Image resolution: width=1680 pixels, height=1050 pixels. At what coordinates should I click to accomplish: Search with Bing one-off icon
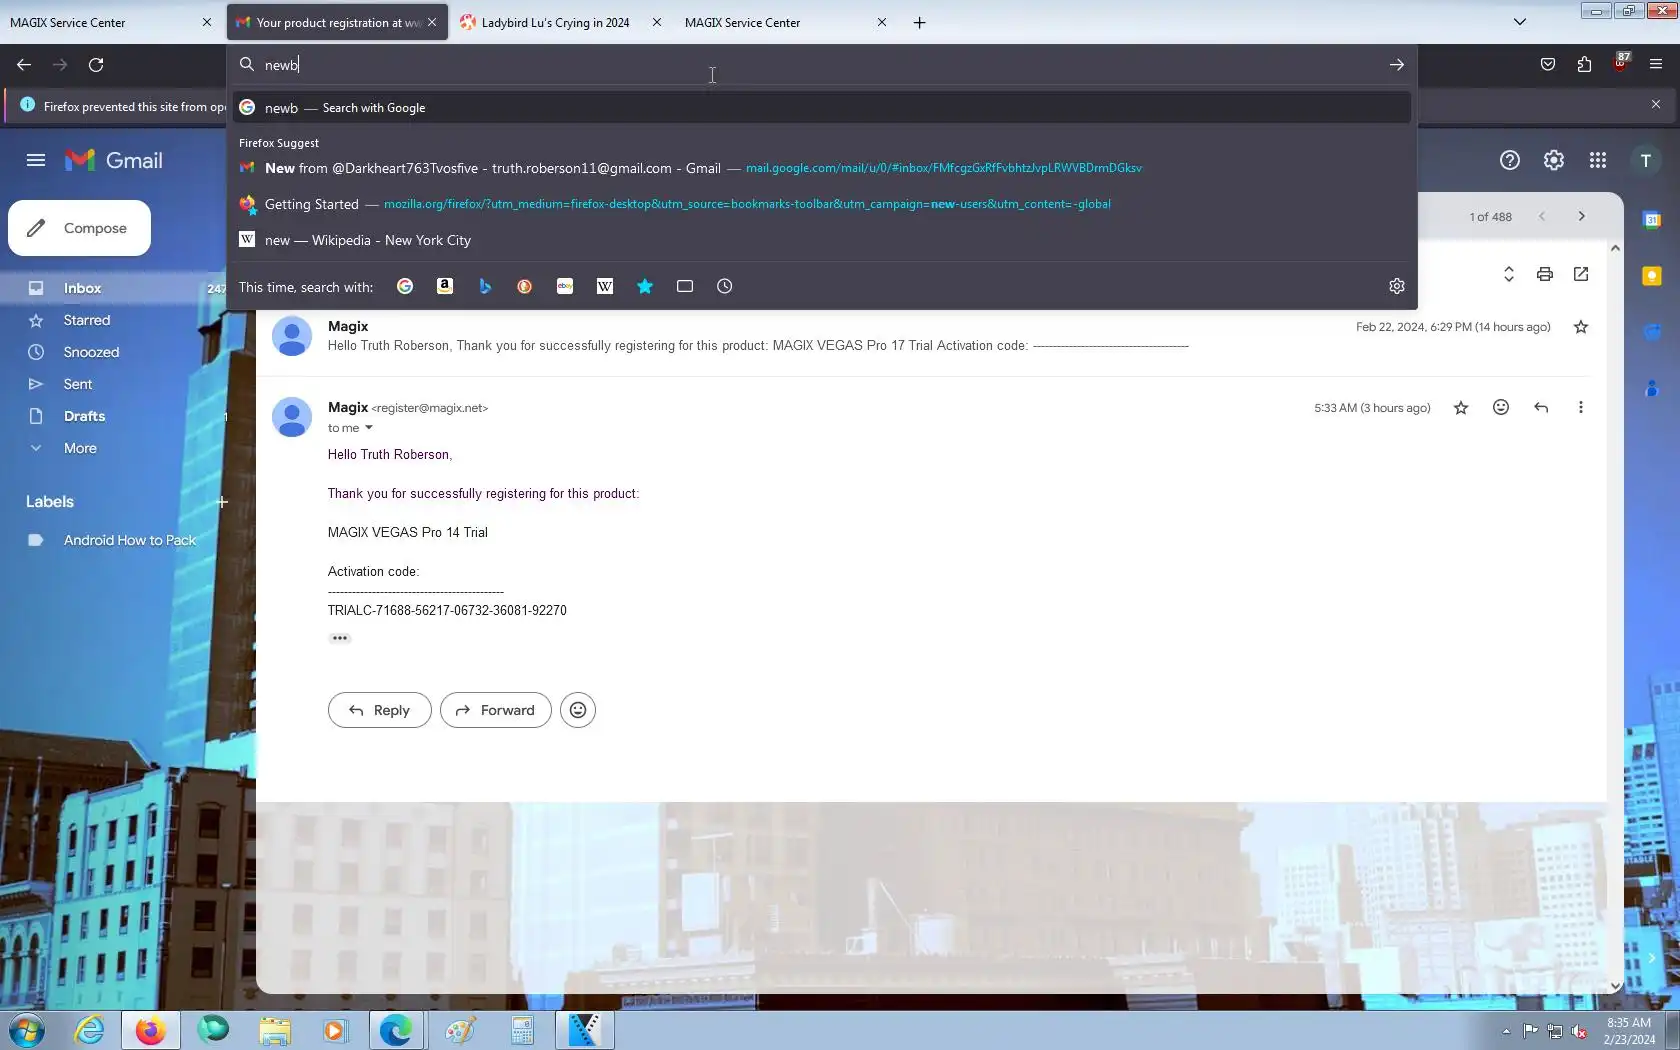485,287
